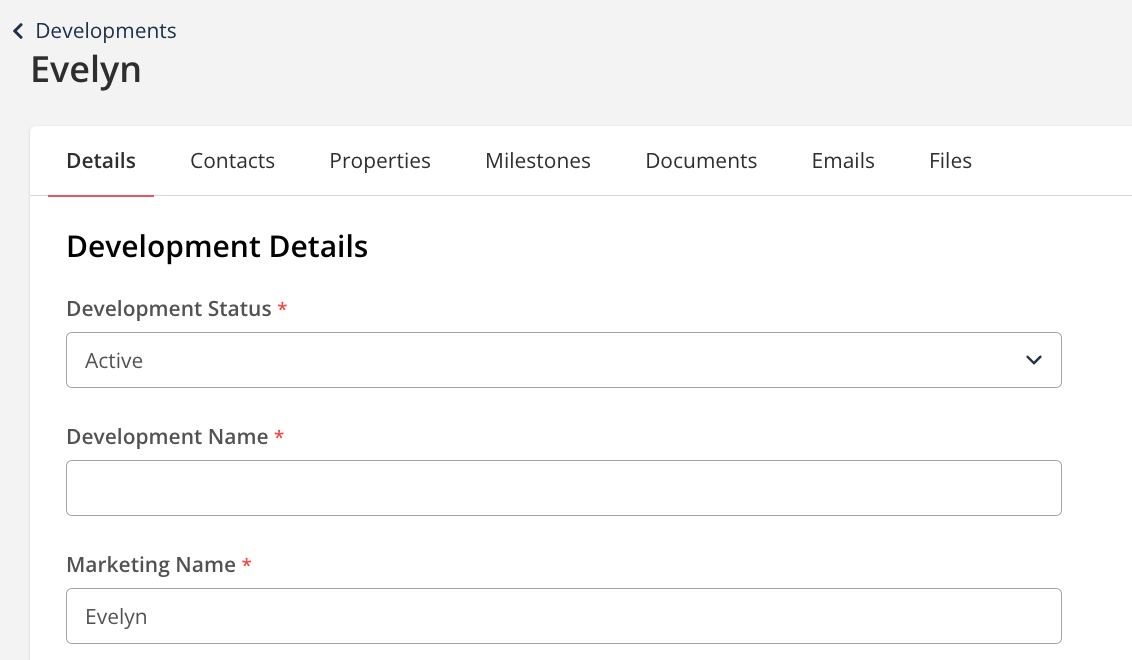View the Milestones tab
Screen dimensions: 1132x660
538,161
